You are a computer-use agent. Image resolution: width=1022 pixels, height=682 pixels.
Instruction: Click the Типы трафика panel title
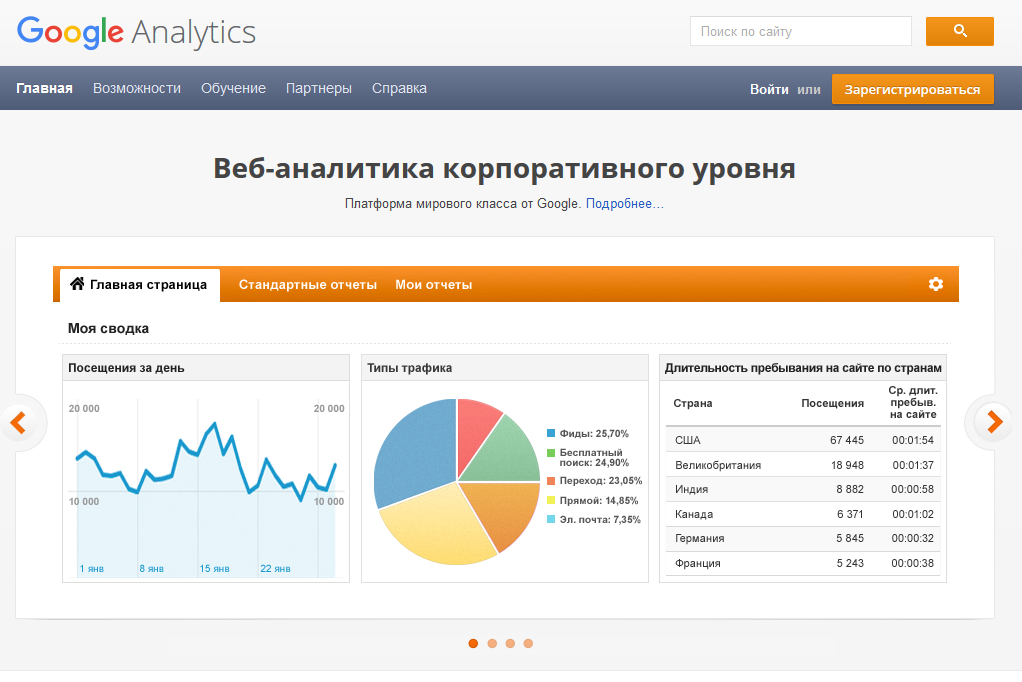click(409, 368)
